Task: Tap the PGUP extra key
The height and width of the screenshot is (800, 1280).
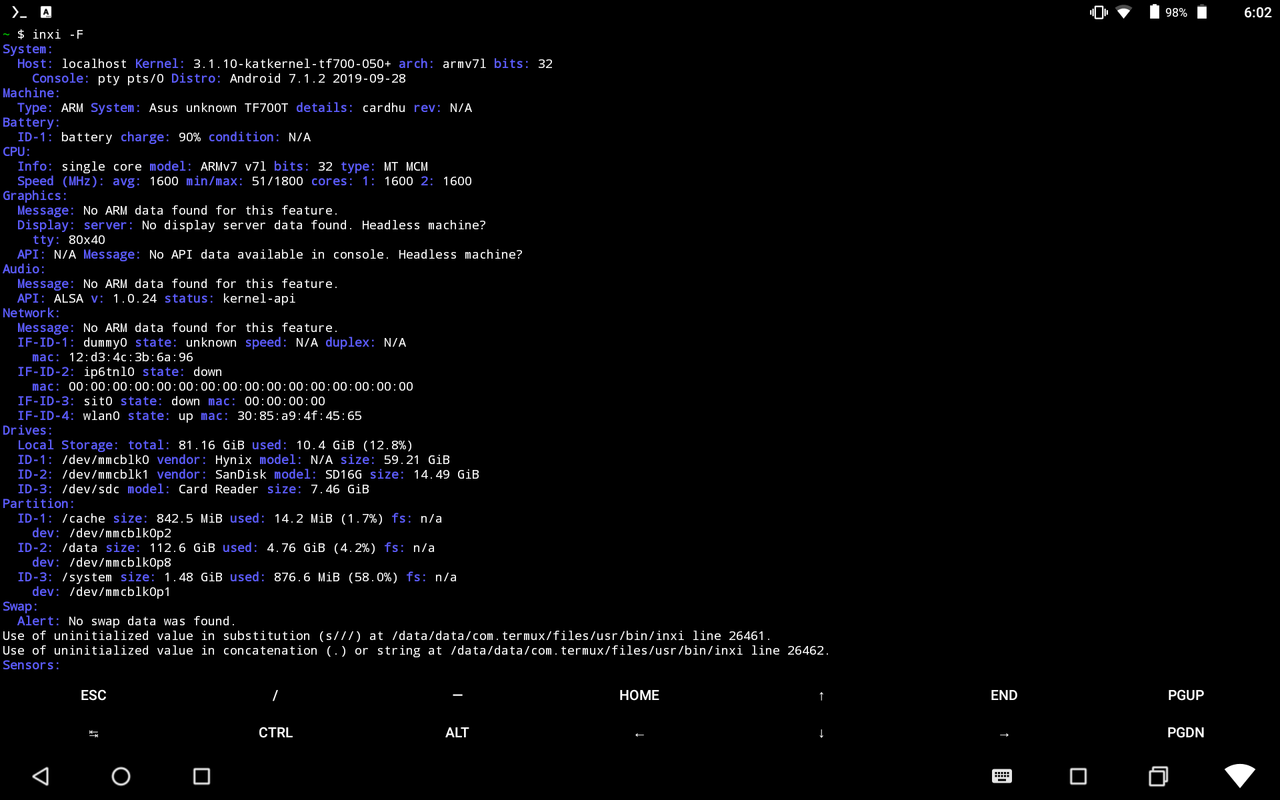Action: (x=1186, y=695)
